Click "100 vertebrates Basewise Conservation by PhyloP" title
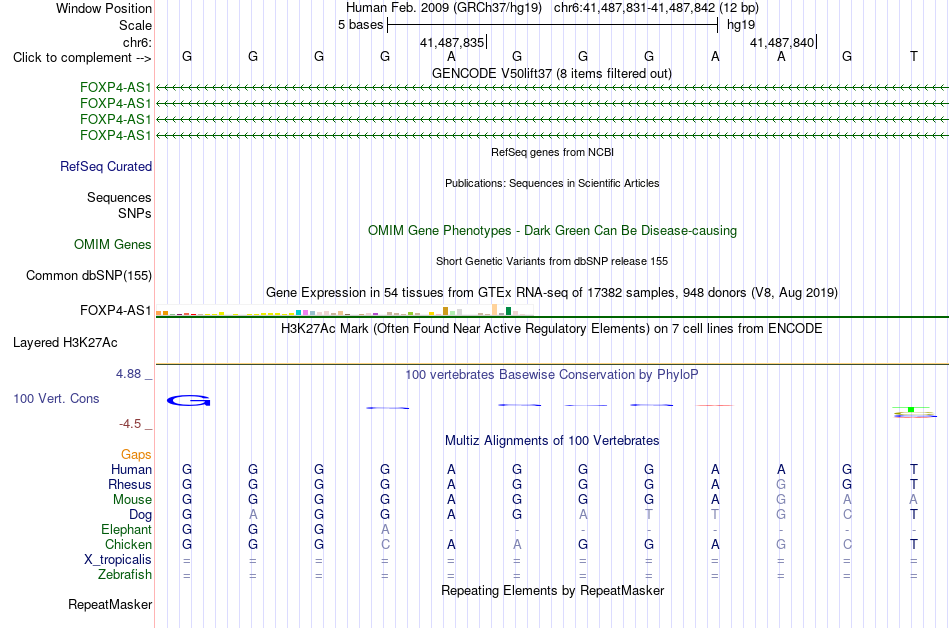 (x=552, y=375)
